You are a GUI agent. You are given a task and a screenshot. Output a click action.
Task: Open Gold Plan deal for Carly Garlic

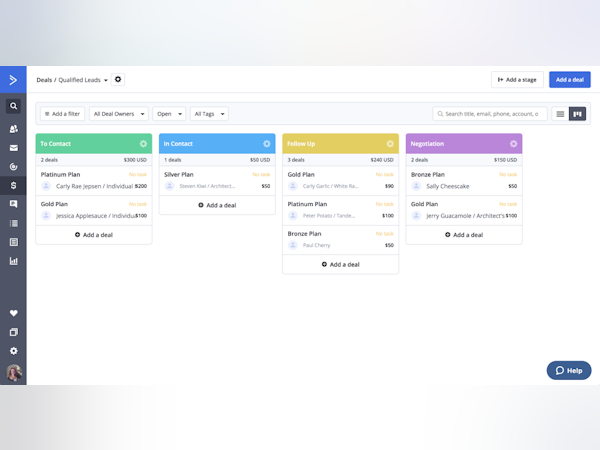[x=341, y=181]
